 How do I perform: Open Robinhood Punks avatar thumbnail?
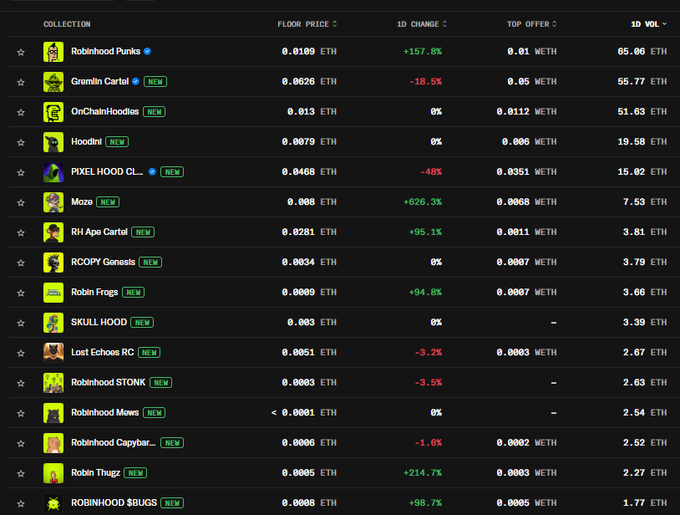point(53,52)
